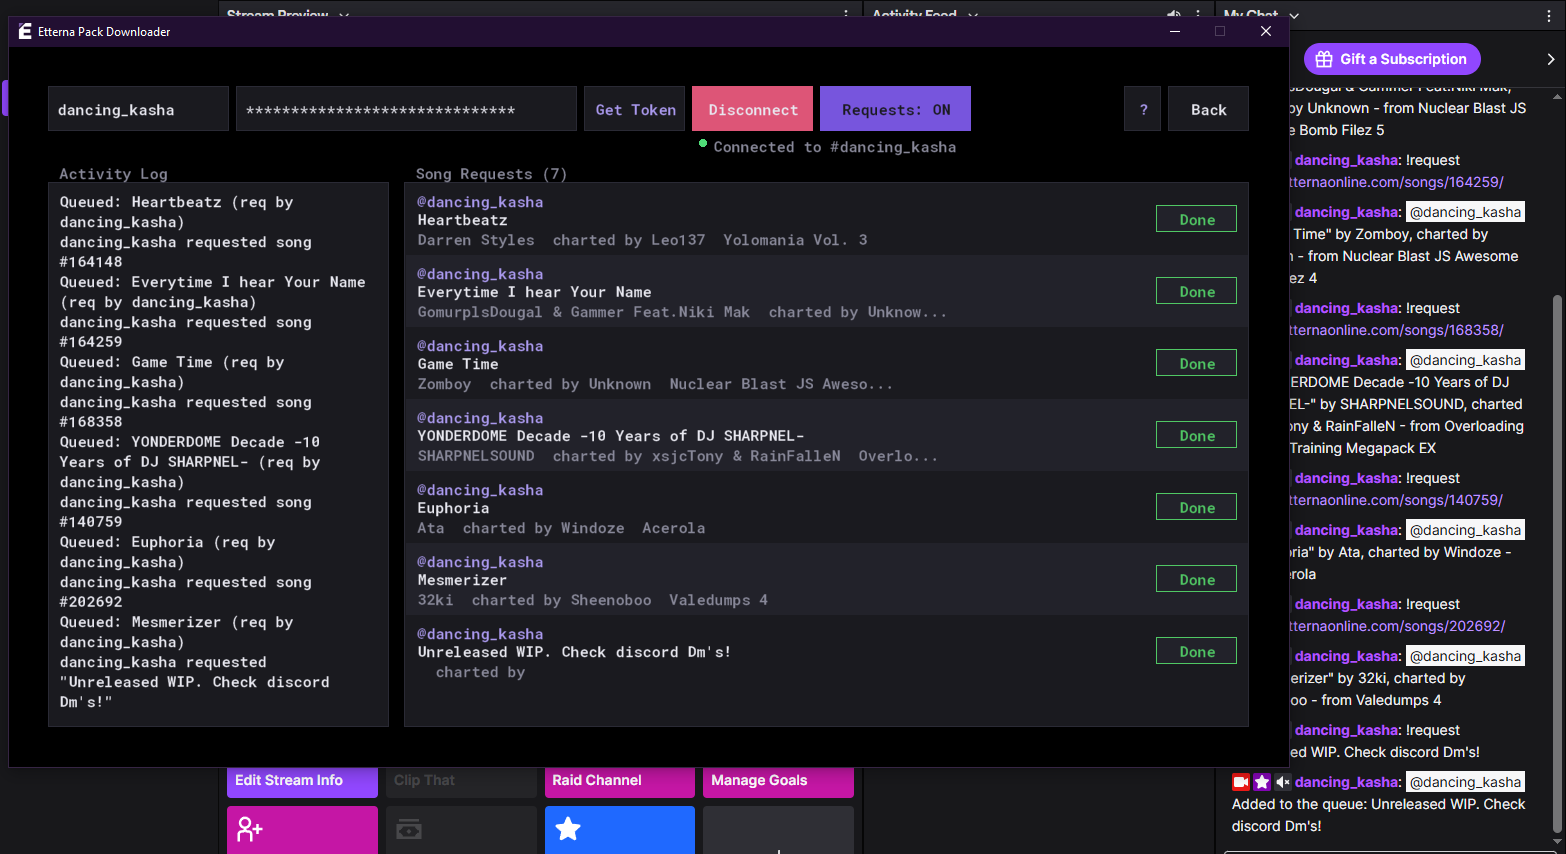The height and width of the screenshot is (854, 1566).
Task: Click the channel name field dancing_kasha
Action: pyautogui.click(x=138, y=109)
